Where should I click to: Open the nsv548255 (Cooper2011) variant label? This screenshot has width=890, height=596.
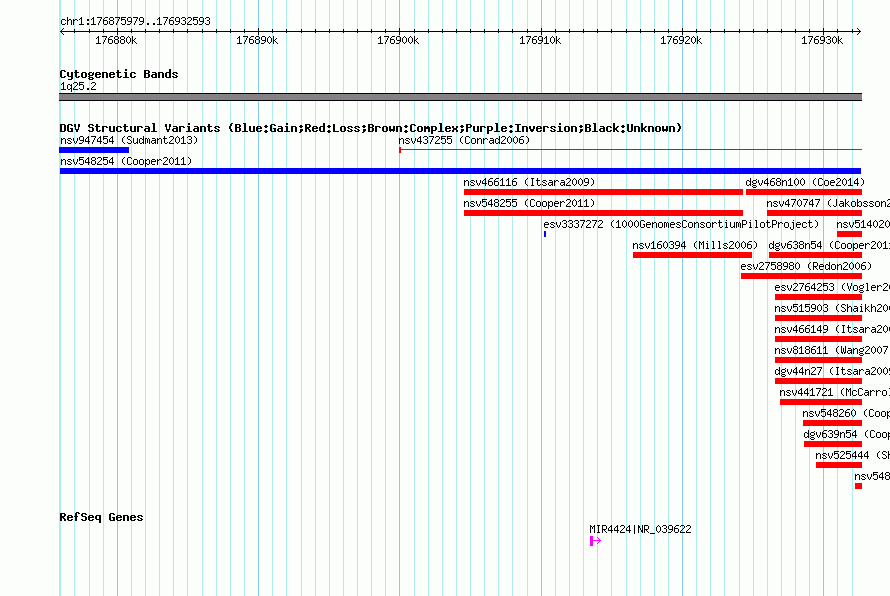(x=529, y=203)
